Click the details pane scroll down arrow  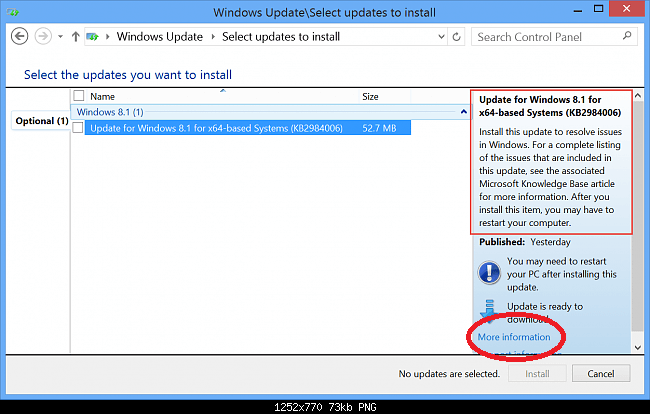[638, 348]
